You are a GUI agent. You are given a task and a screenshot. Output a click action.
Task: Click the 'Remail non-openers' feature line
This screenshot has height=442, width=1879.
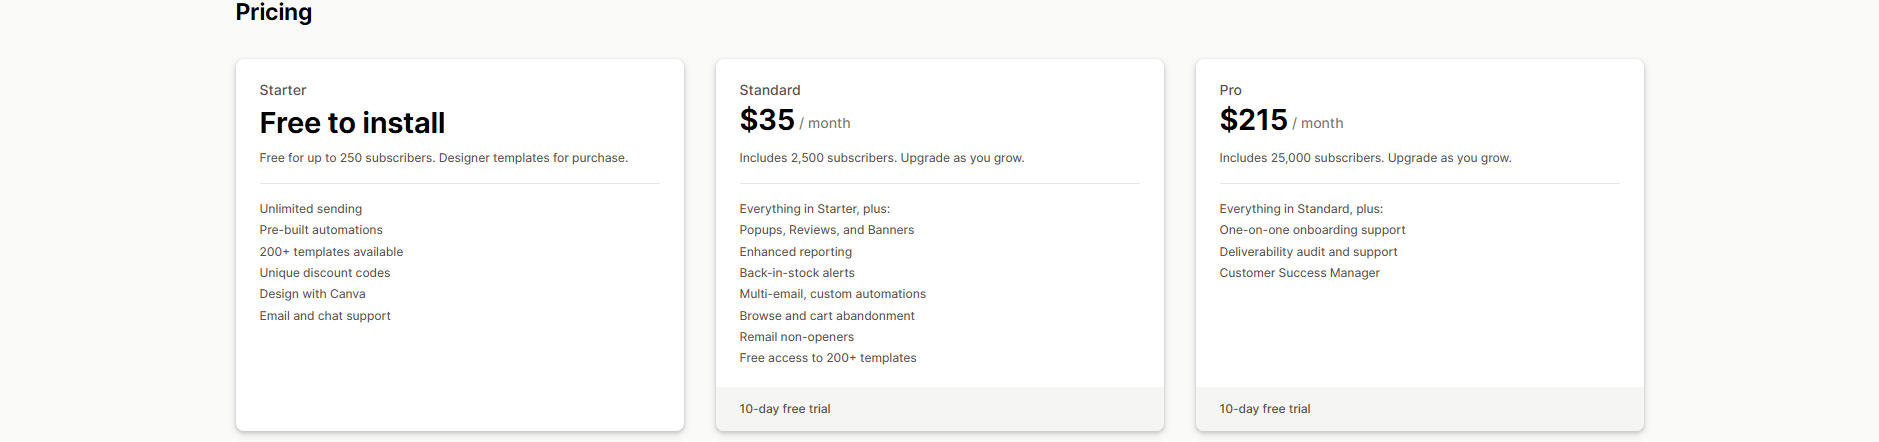[x=797, y=337]
